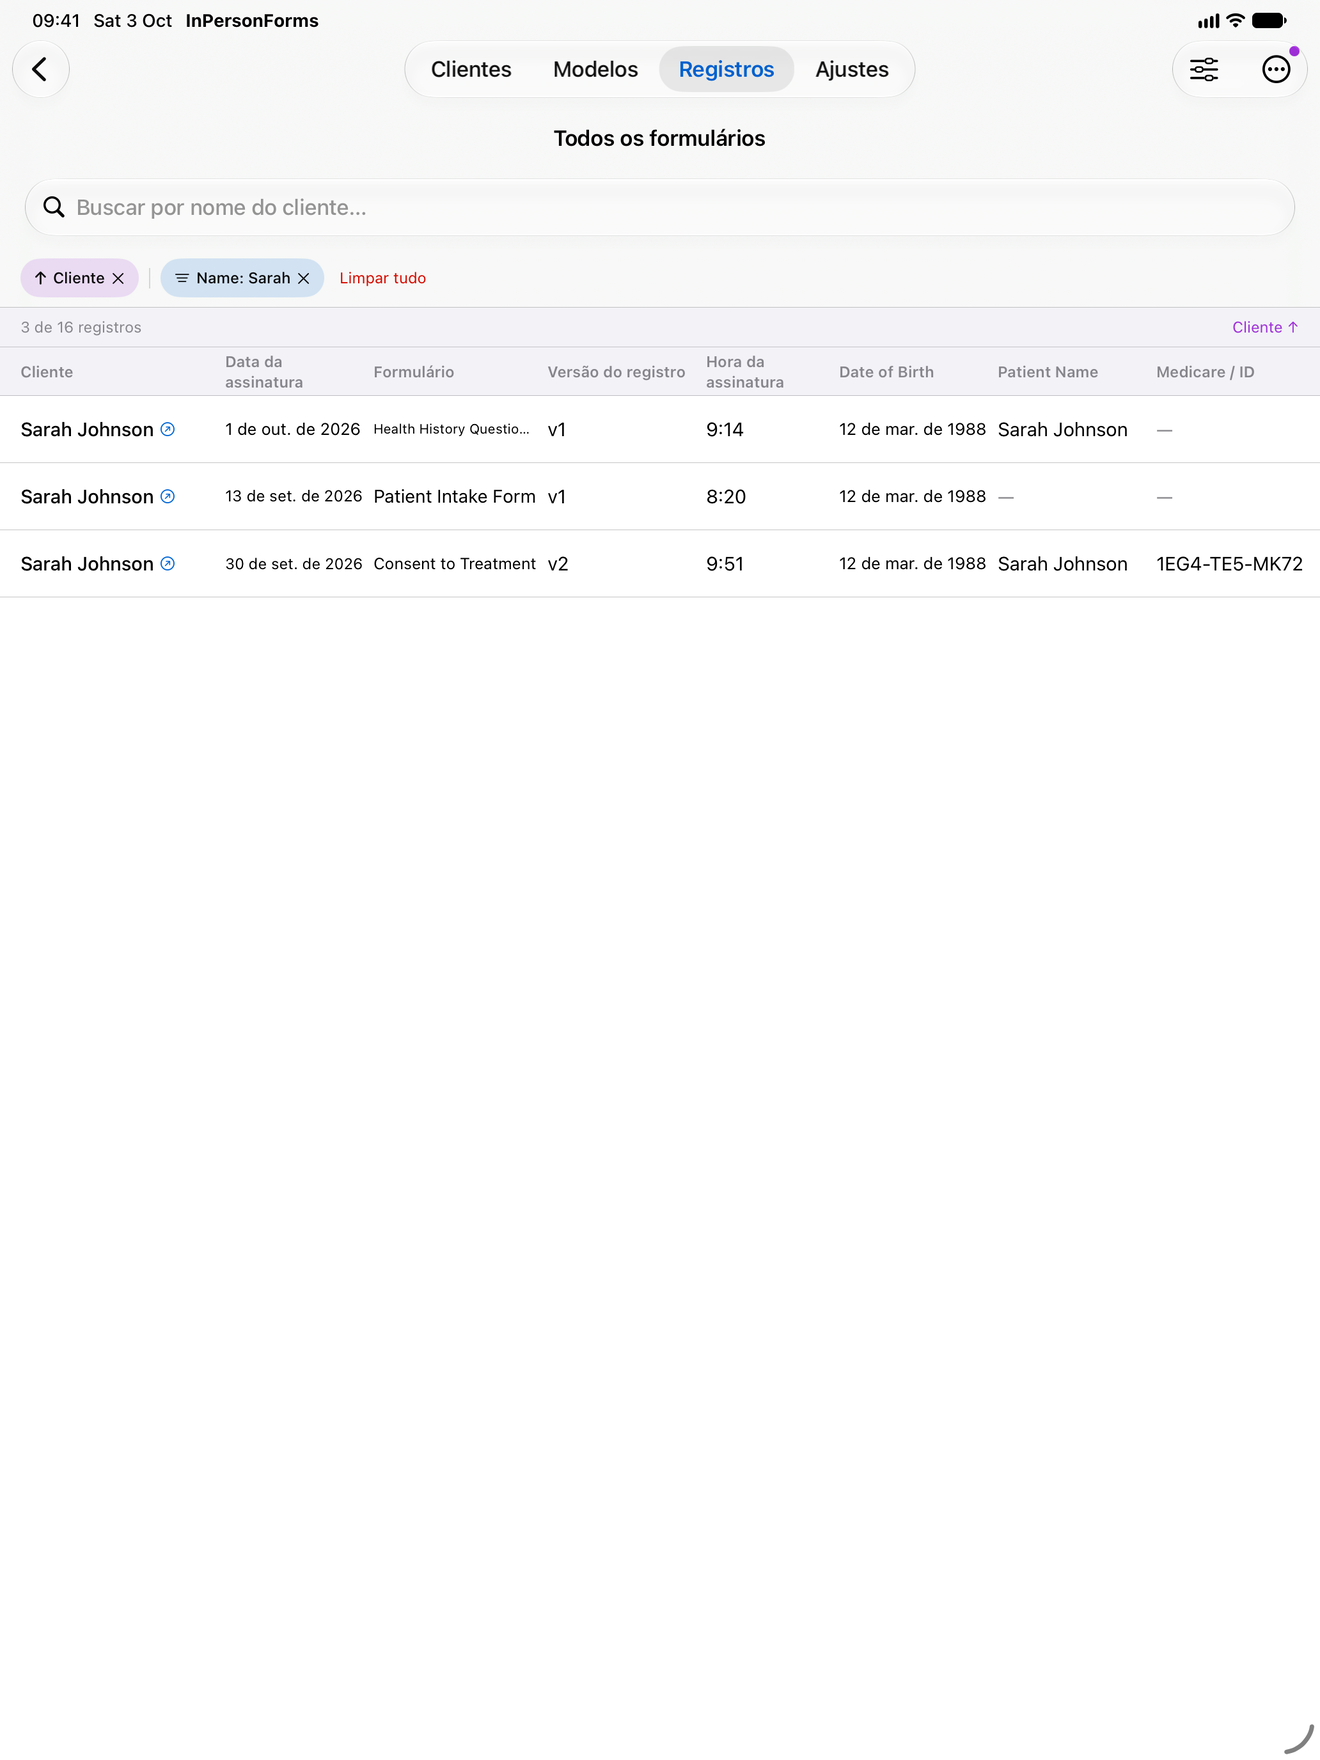The width and height of the screenshot is (1320, 1760).
Task: Click the Cliente sort chip label
Action: pos(79,278)
